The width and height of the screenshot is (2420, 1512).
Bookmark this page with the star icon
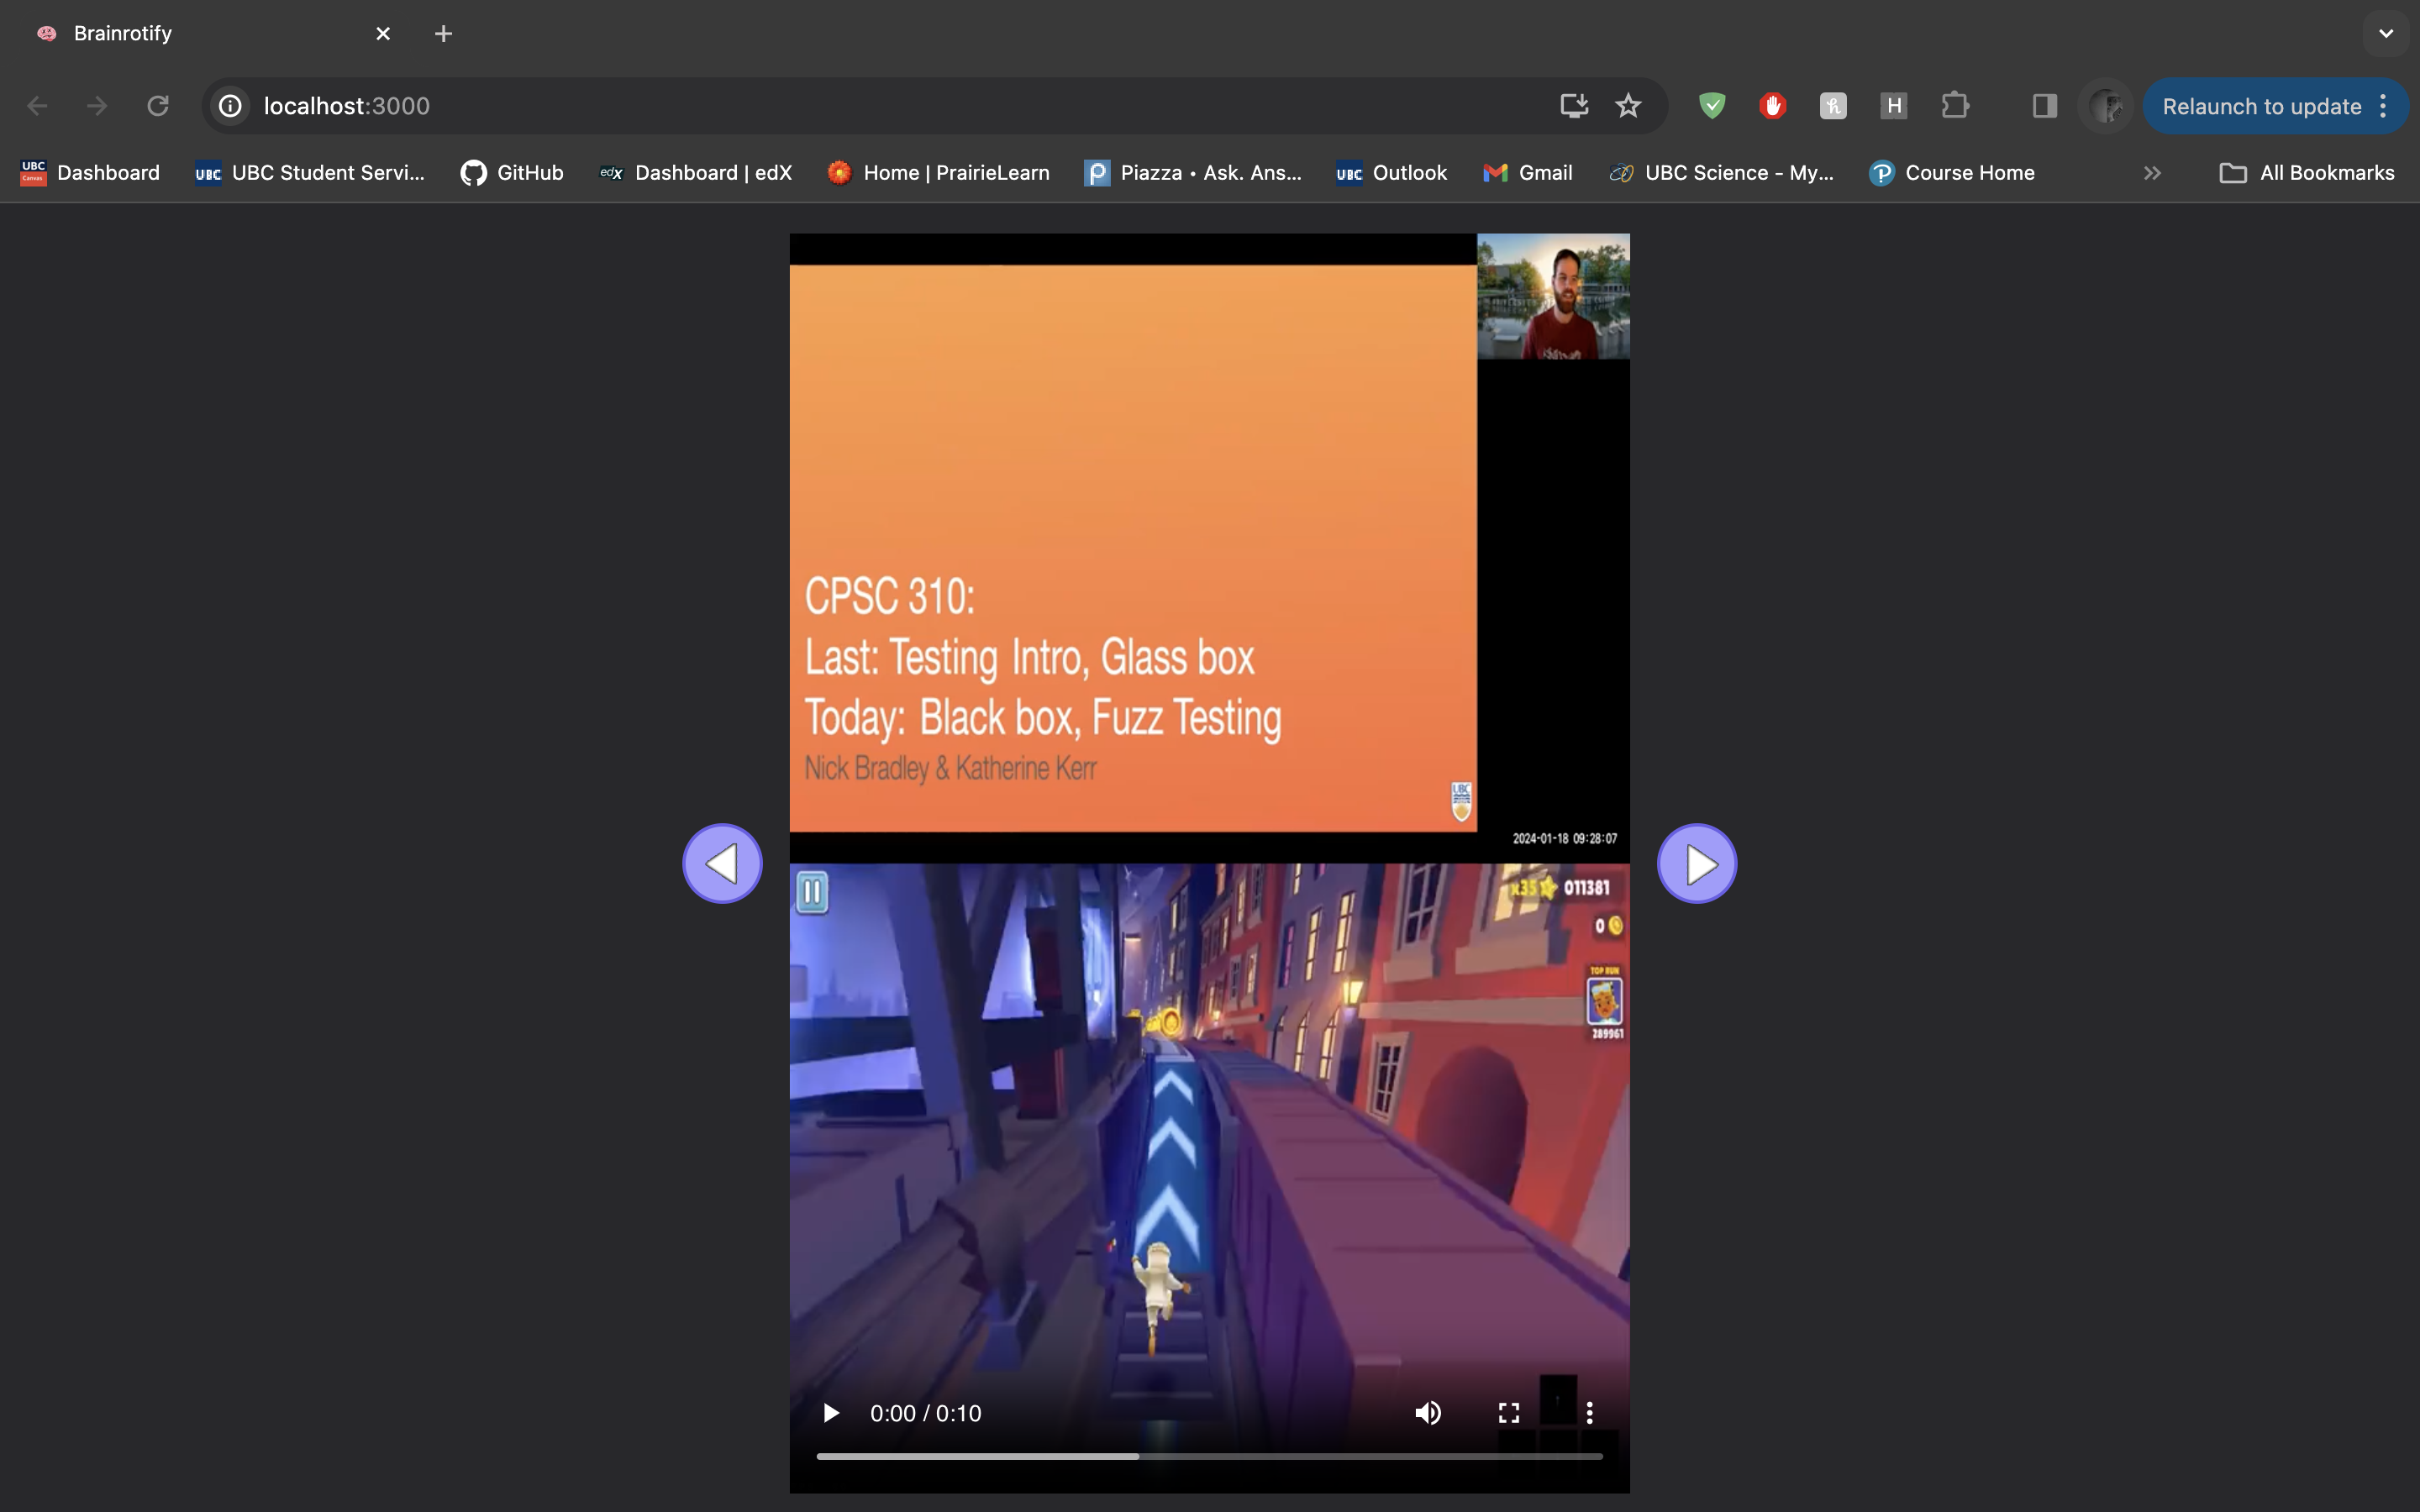coord(1628,106)
